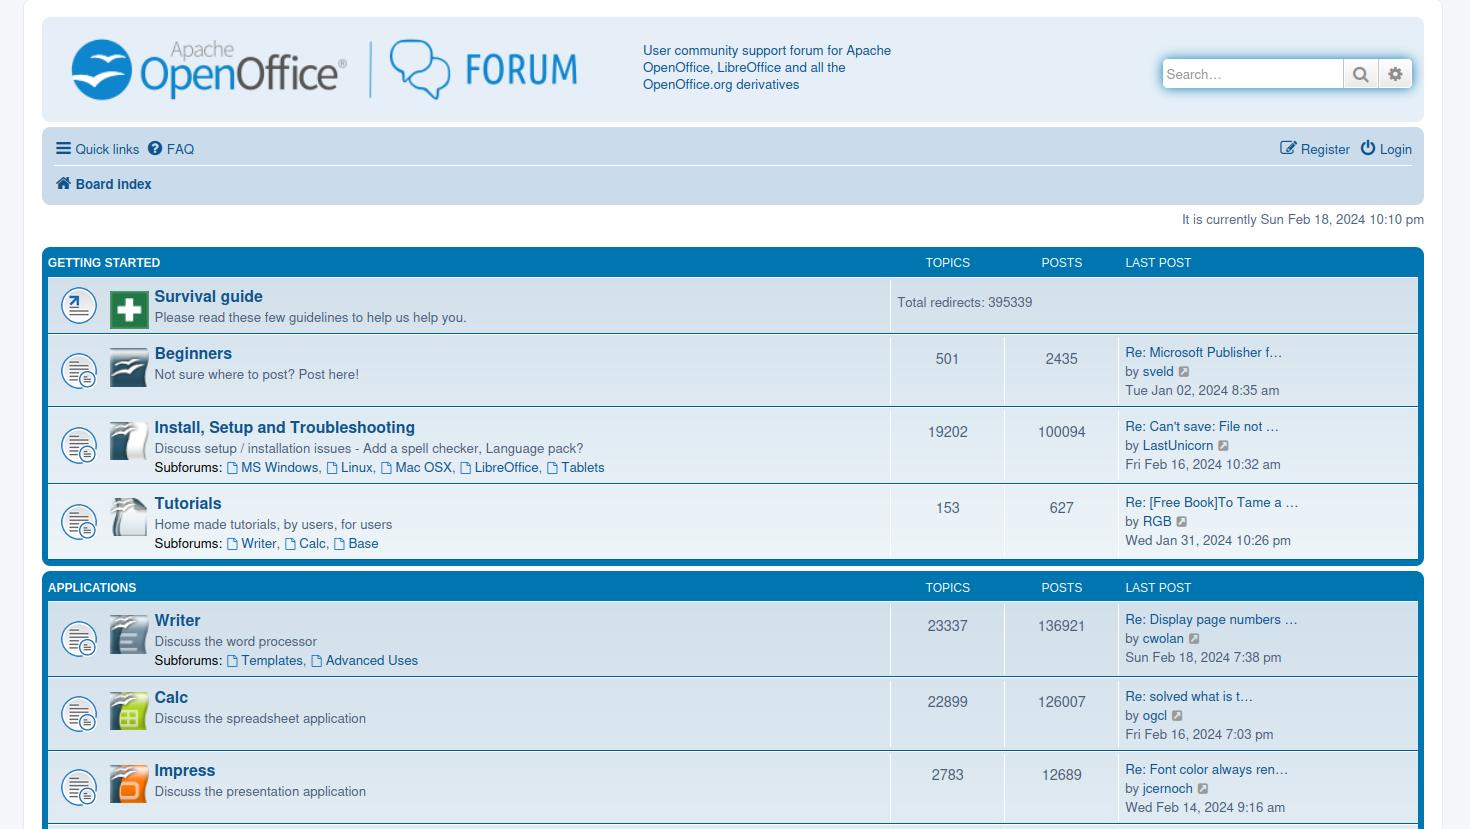Open the Calc forum

pos(171,697)
